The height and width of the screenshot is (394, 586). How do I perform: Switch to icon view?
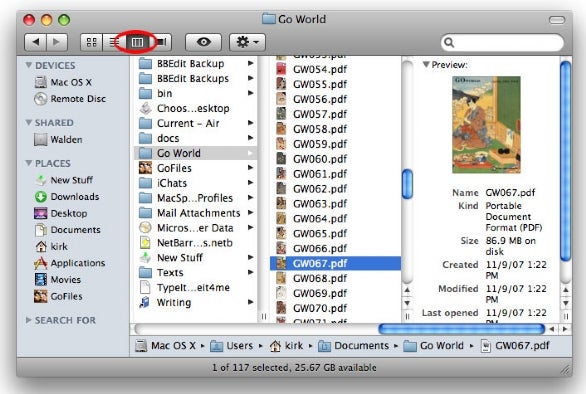(91, 42)
